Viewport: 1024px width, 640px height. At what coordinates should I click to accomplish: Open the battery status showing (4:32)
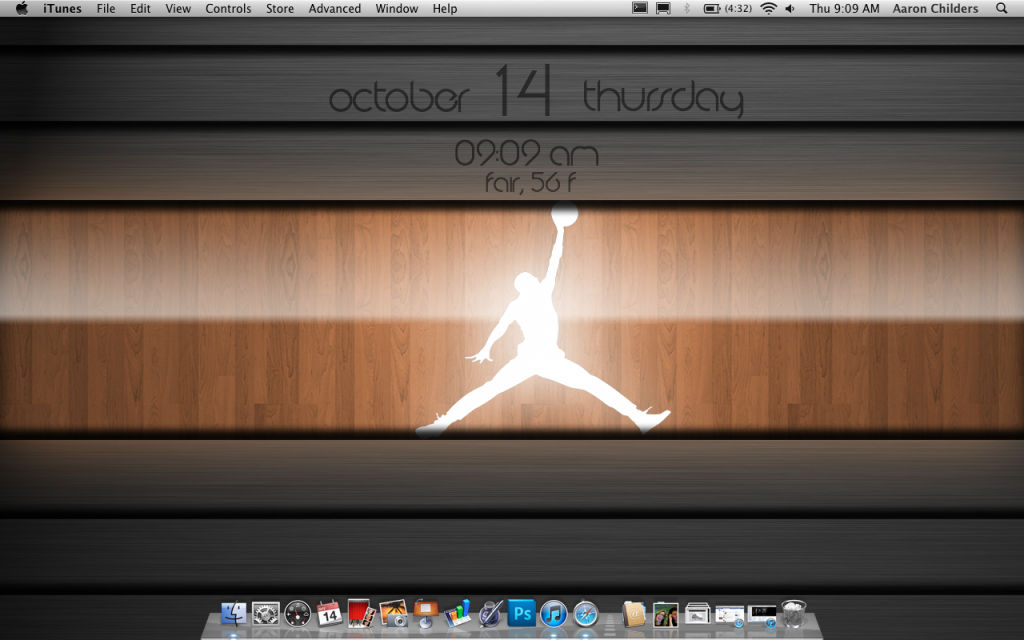(728, 8)
